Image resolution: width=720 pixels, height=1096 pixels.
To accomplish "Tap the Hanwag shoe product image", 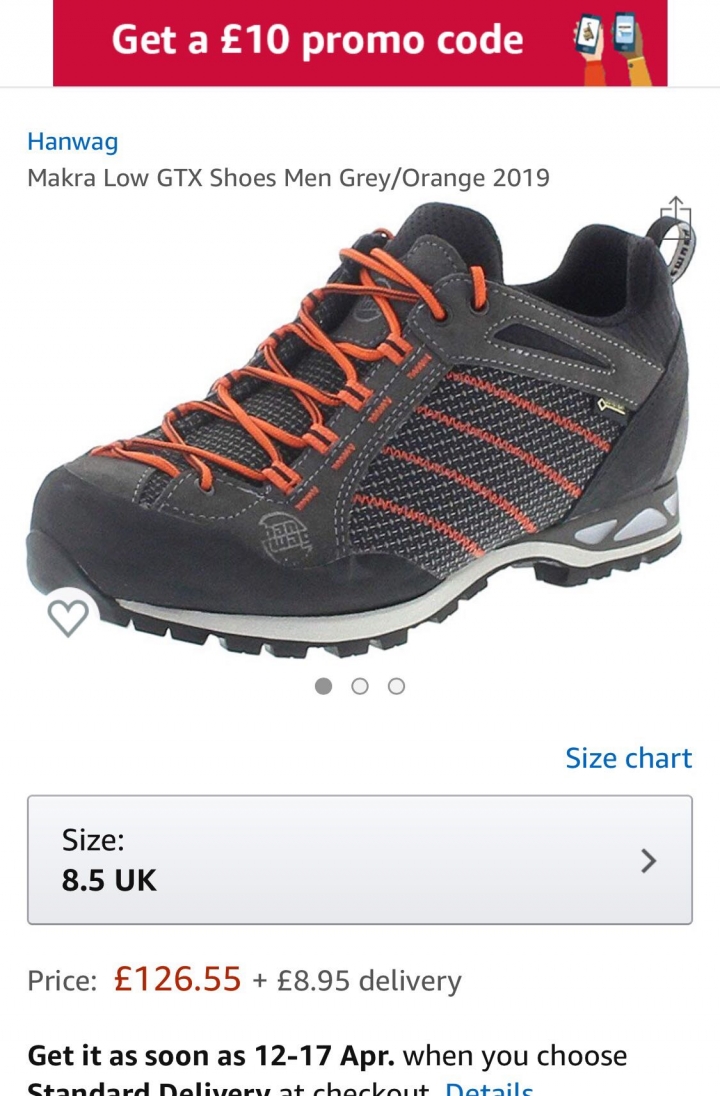I will [360, 430].
